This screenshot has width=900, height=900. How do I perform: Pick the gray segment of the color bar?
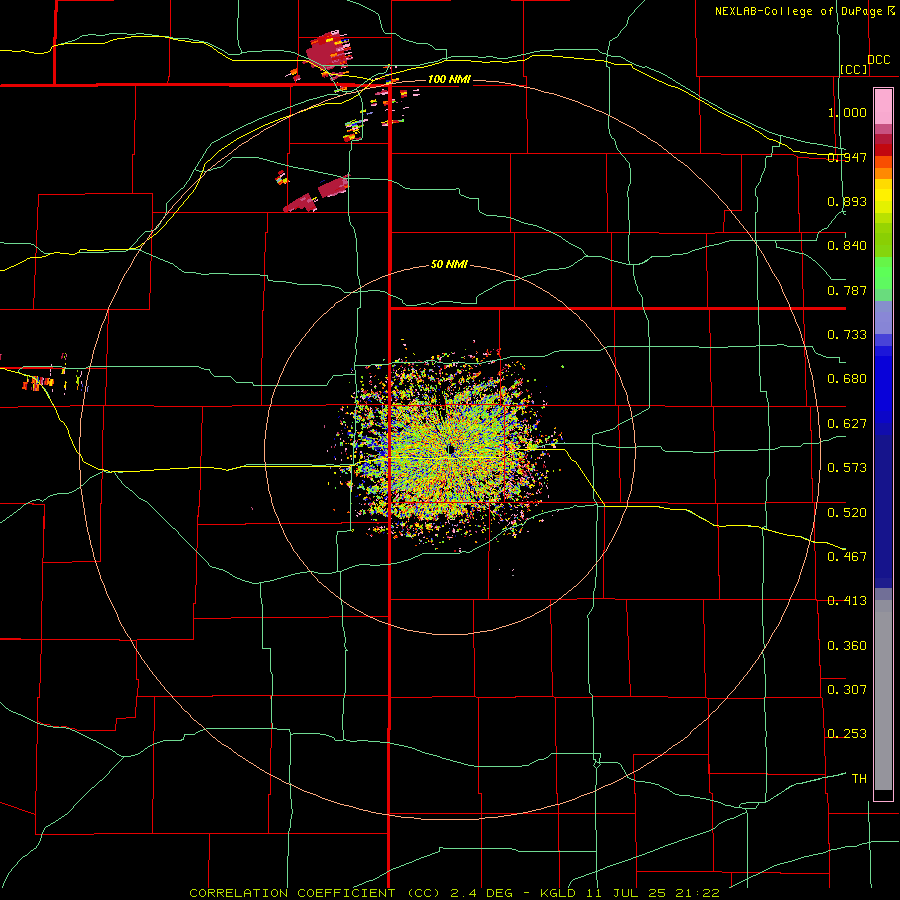(883, 695)
